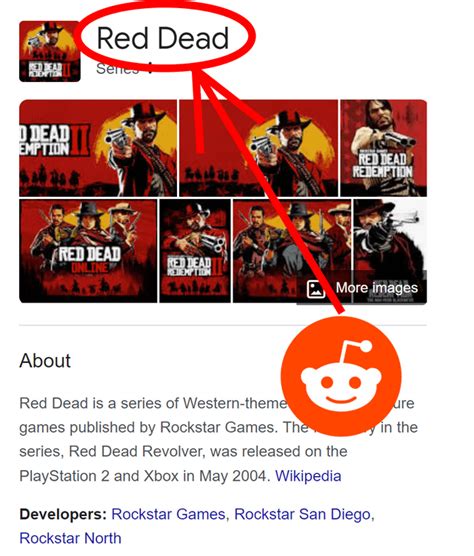Open the Rockstar North link
The image size is (474, 556).
(70, 538)
